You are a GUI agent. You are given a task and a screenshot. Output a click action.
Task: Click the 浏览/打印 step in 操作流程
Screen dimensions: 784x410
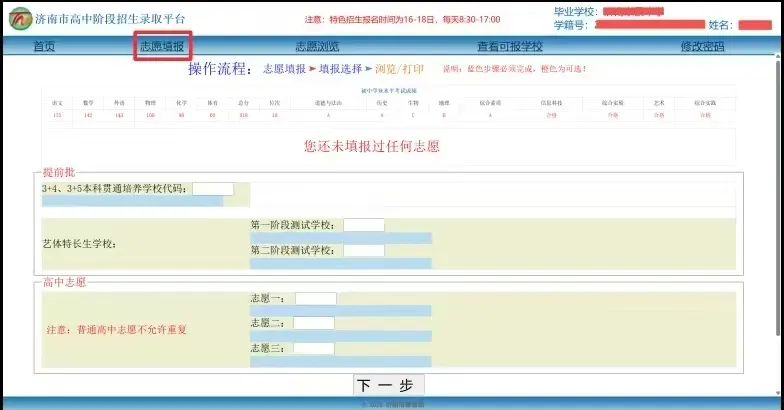(x=399, y=69)
